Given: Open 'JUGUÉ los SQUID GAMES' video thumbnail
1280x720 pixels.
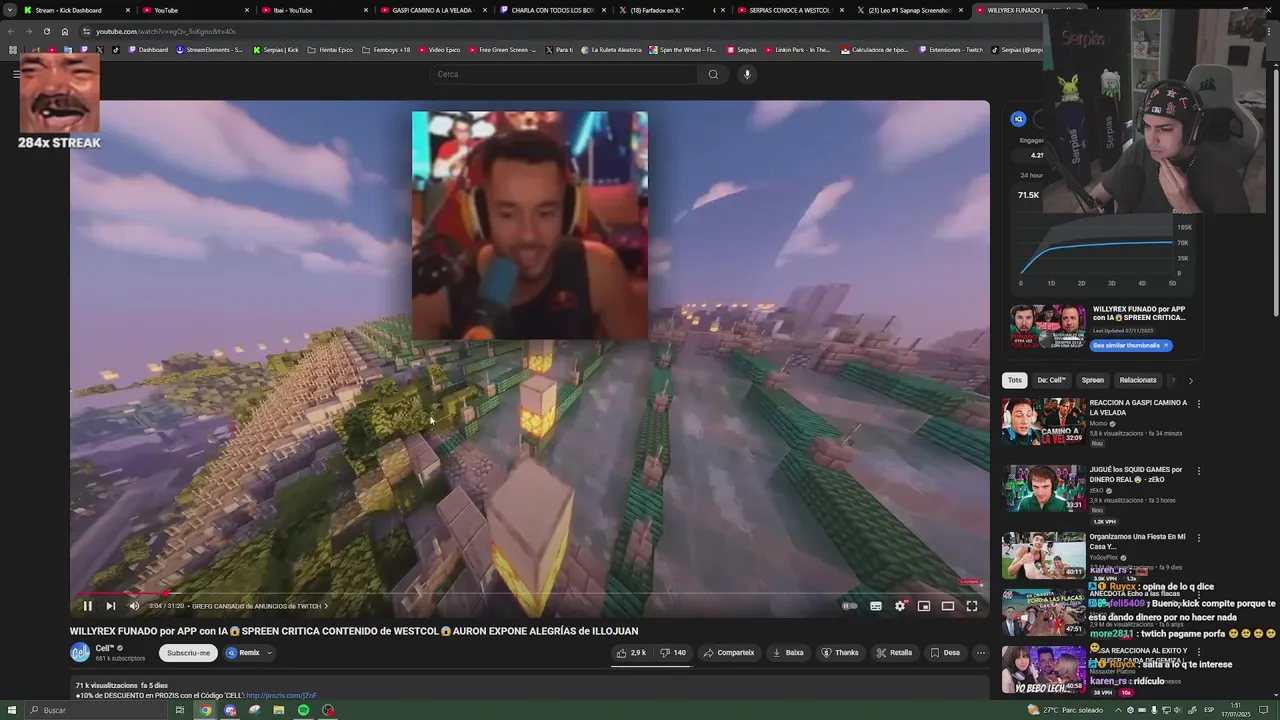Looking at the screenshot, I should tap(1044, 488).
